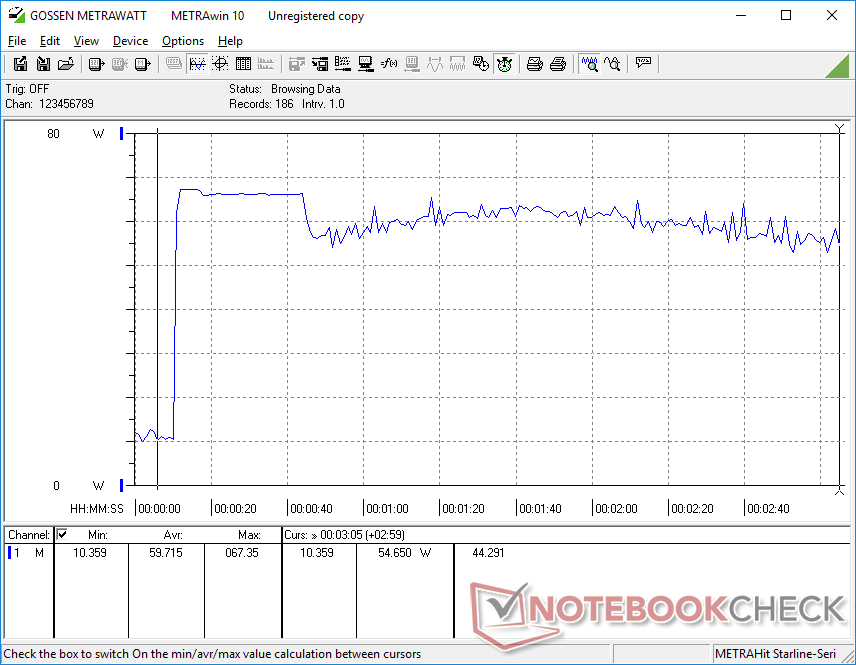
Task: Click the Trig: OFF status text
Action: click(x=27, y=88)
